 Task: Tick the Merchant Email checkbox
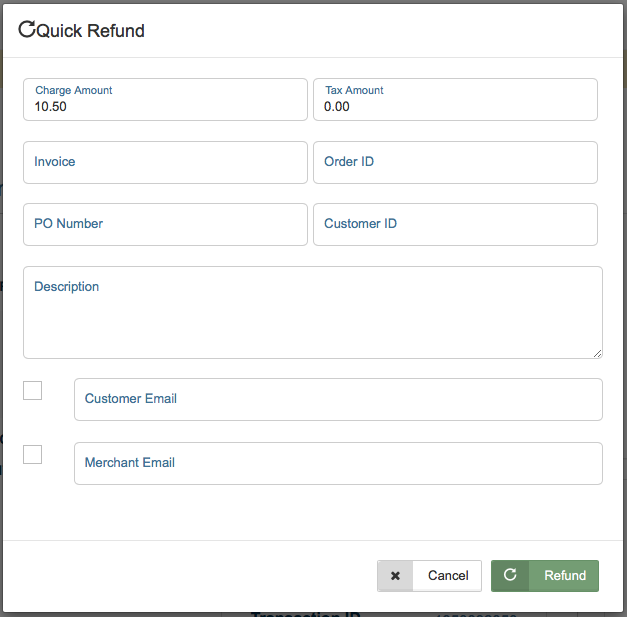[x=33, y=454]
